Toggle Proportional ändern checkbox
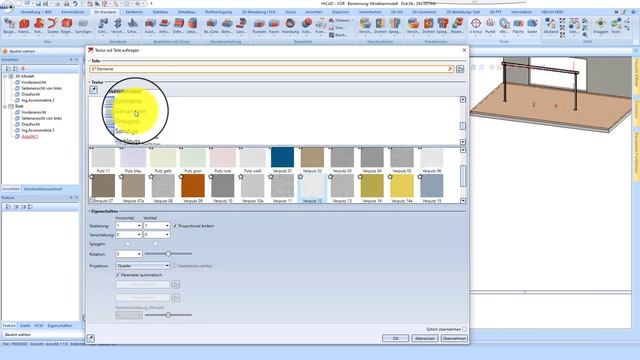Screen dimensions: 640x360 point(175,226)
